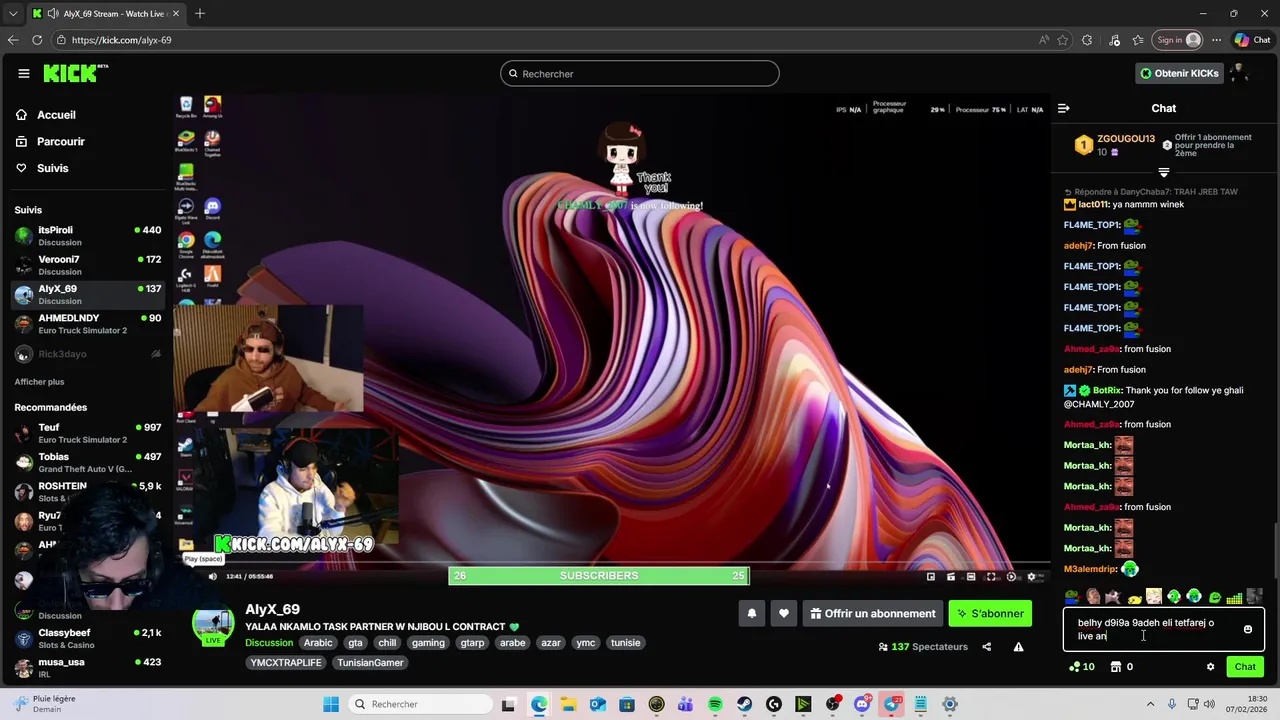Open offline Rick3dayo channel
This screenshot has width=1280, height=720.
click(88, 354)
